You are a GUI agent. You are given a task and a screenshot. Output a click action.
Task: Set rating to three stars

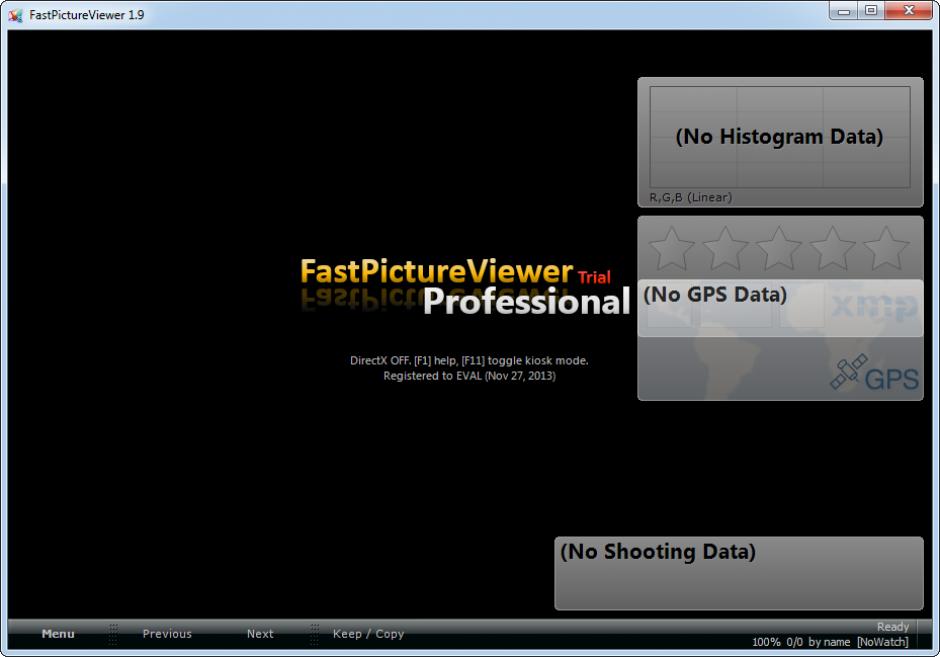[779, 248]
